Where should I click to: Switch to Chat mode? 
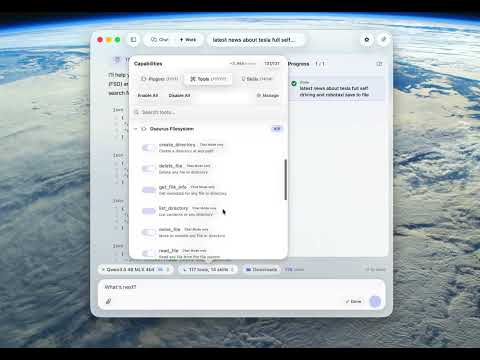(160, 40)
